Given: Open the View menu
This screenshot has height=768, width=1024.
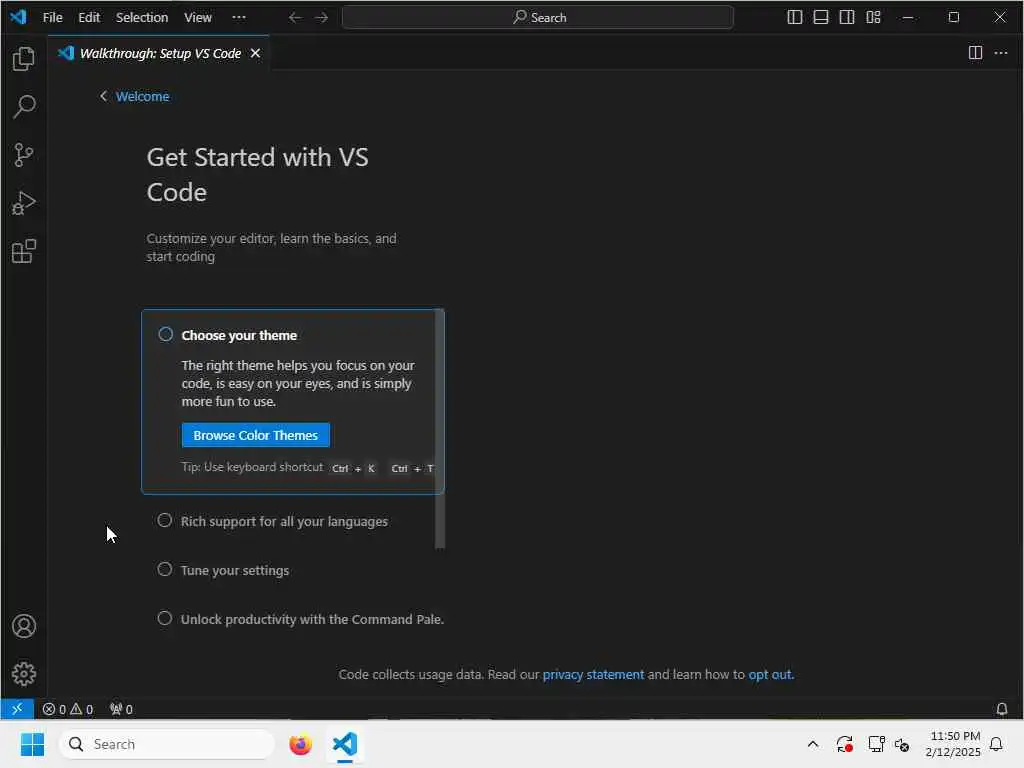Looking at the screenshot, I should [197, 18].
